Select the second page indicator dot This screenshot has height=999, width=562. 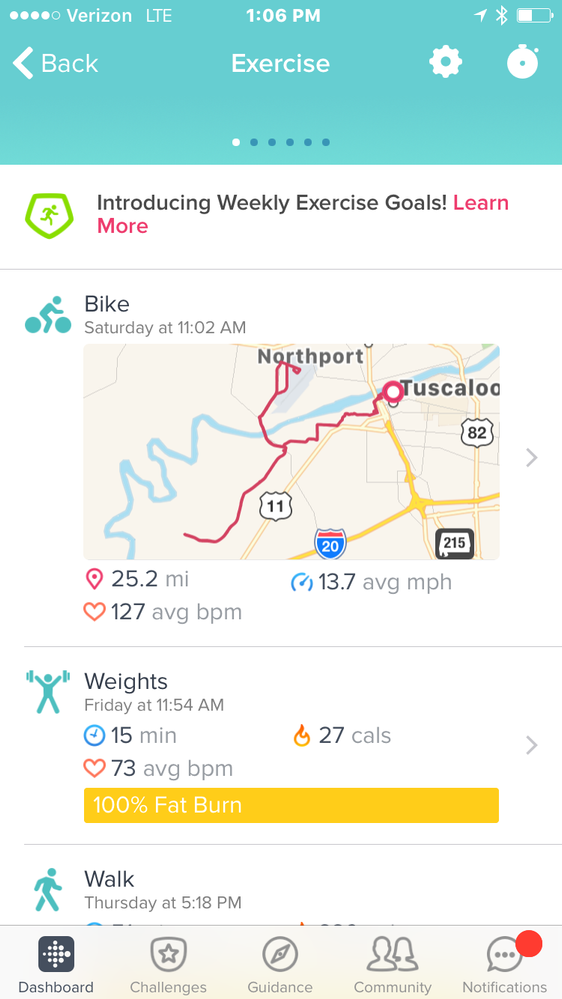click(254, 142)
